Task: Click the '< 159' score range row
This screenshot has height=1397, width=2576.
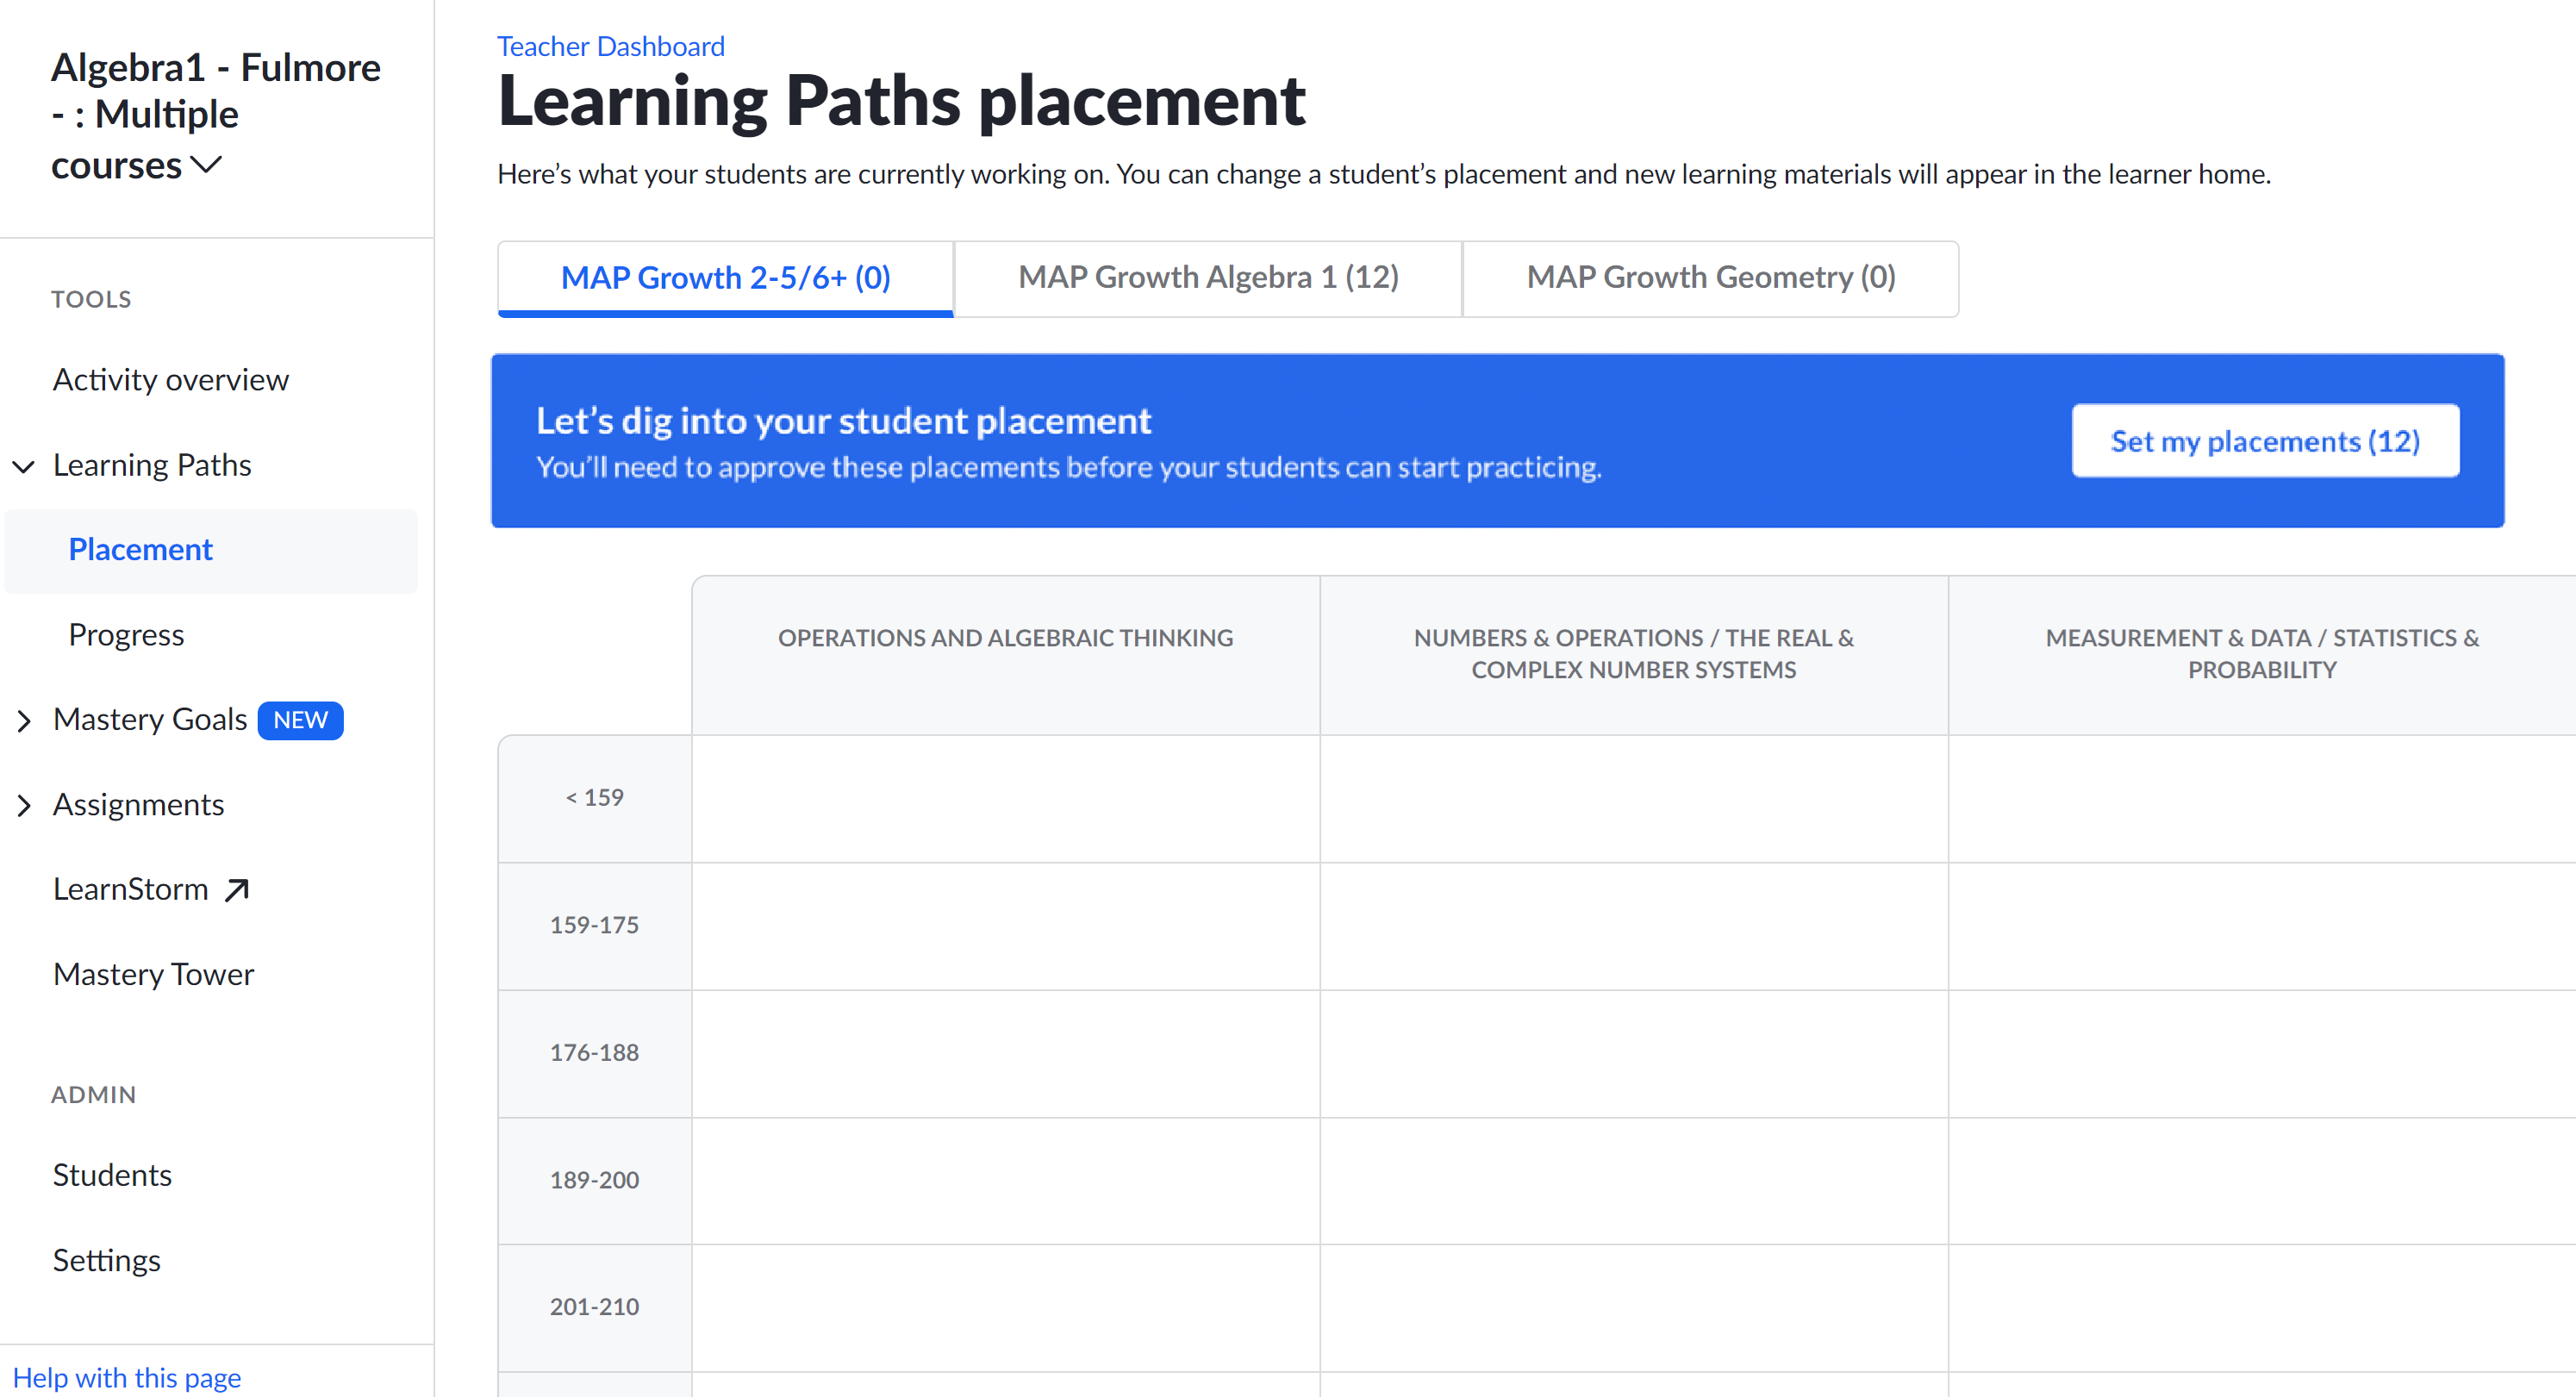Action: pos(594,799)
